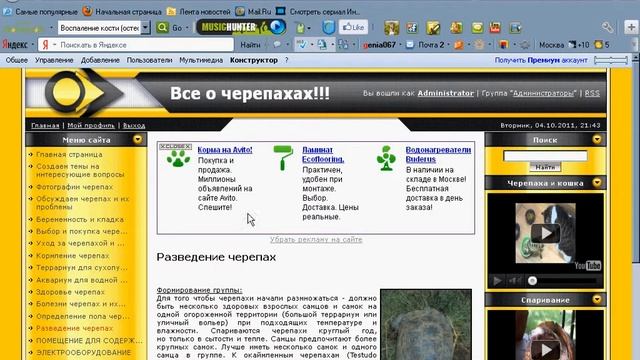Image resolution: width=640 pixels, height=360 pixels.
Task: Open Мой профиль link
Action: [x=91, y=125]
